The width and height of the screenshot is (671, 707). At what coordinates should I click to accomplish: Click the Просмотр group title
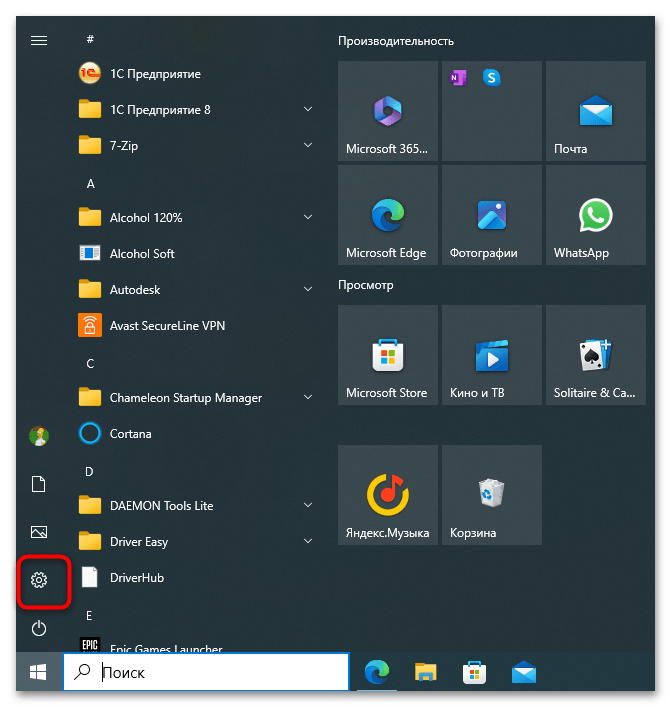[366, 285]
